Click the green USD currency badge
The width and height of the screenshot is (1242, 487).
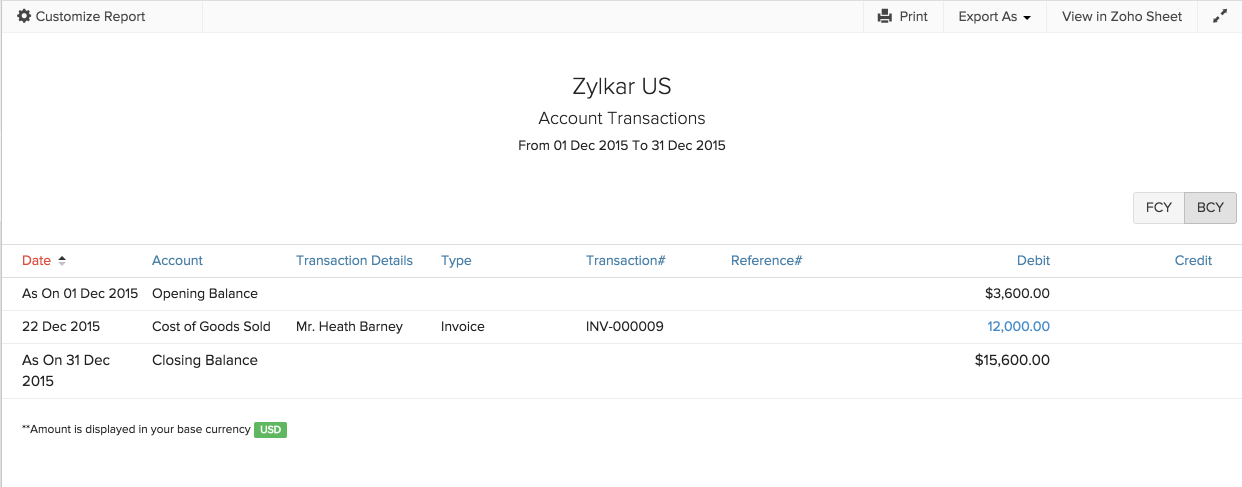click(270, 430)
